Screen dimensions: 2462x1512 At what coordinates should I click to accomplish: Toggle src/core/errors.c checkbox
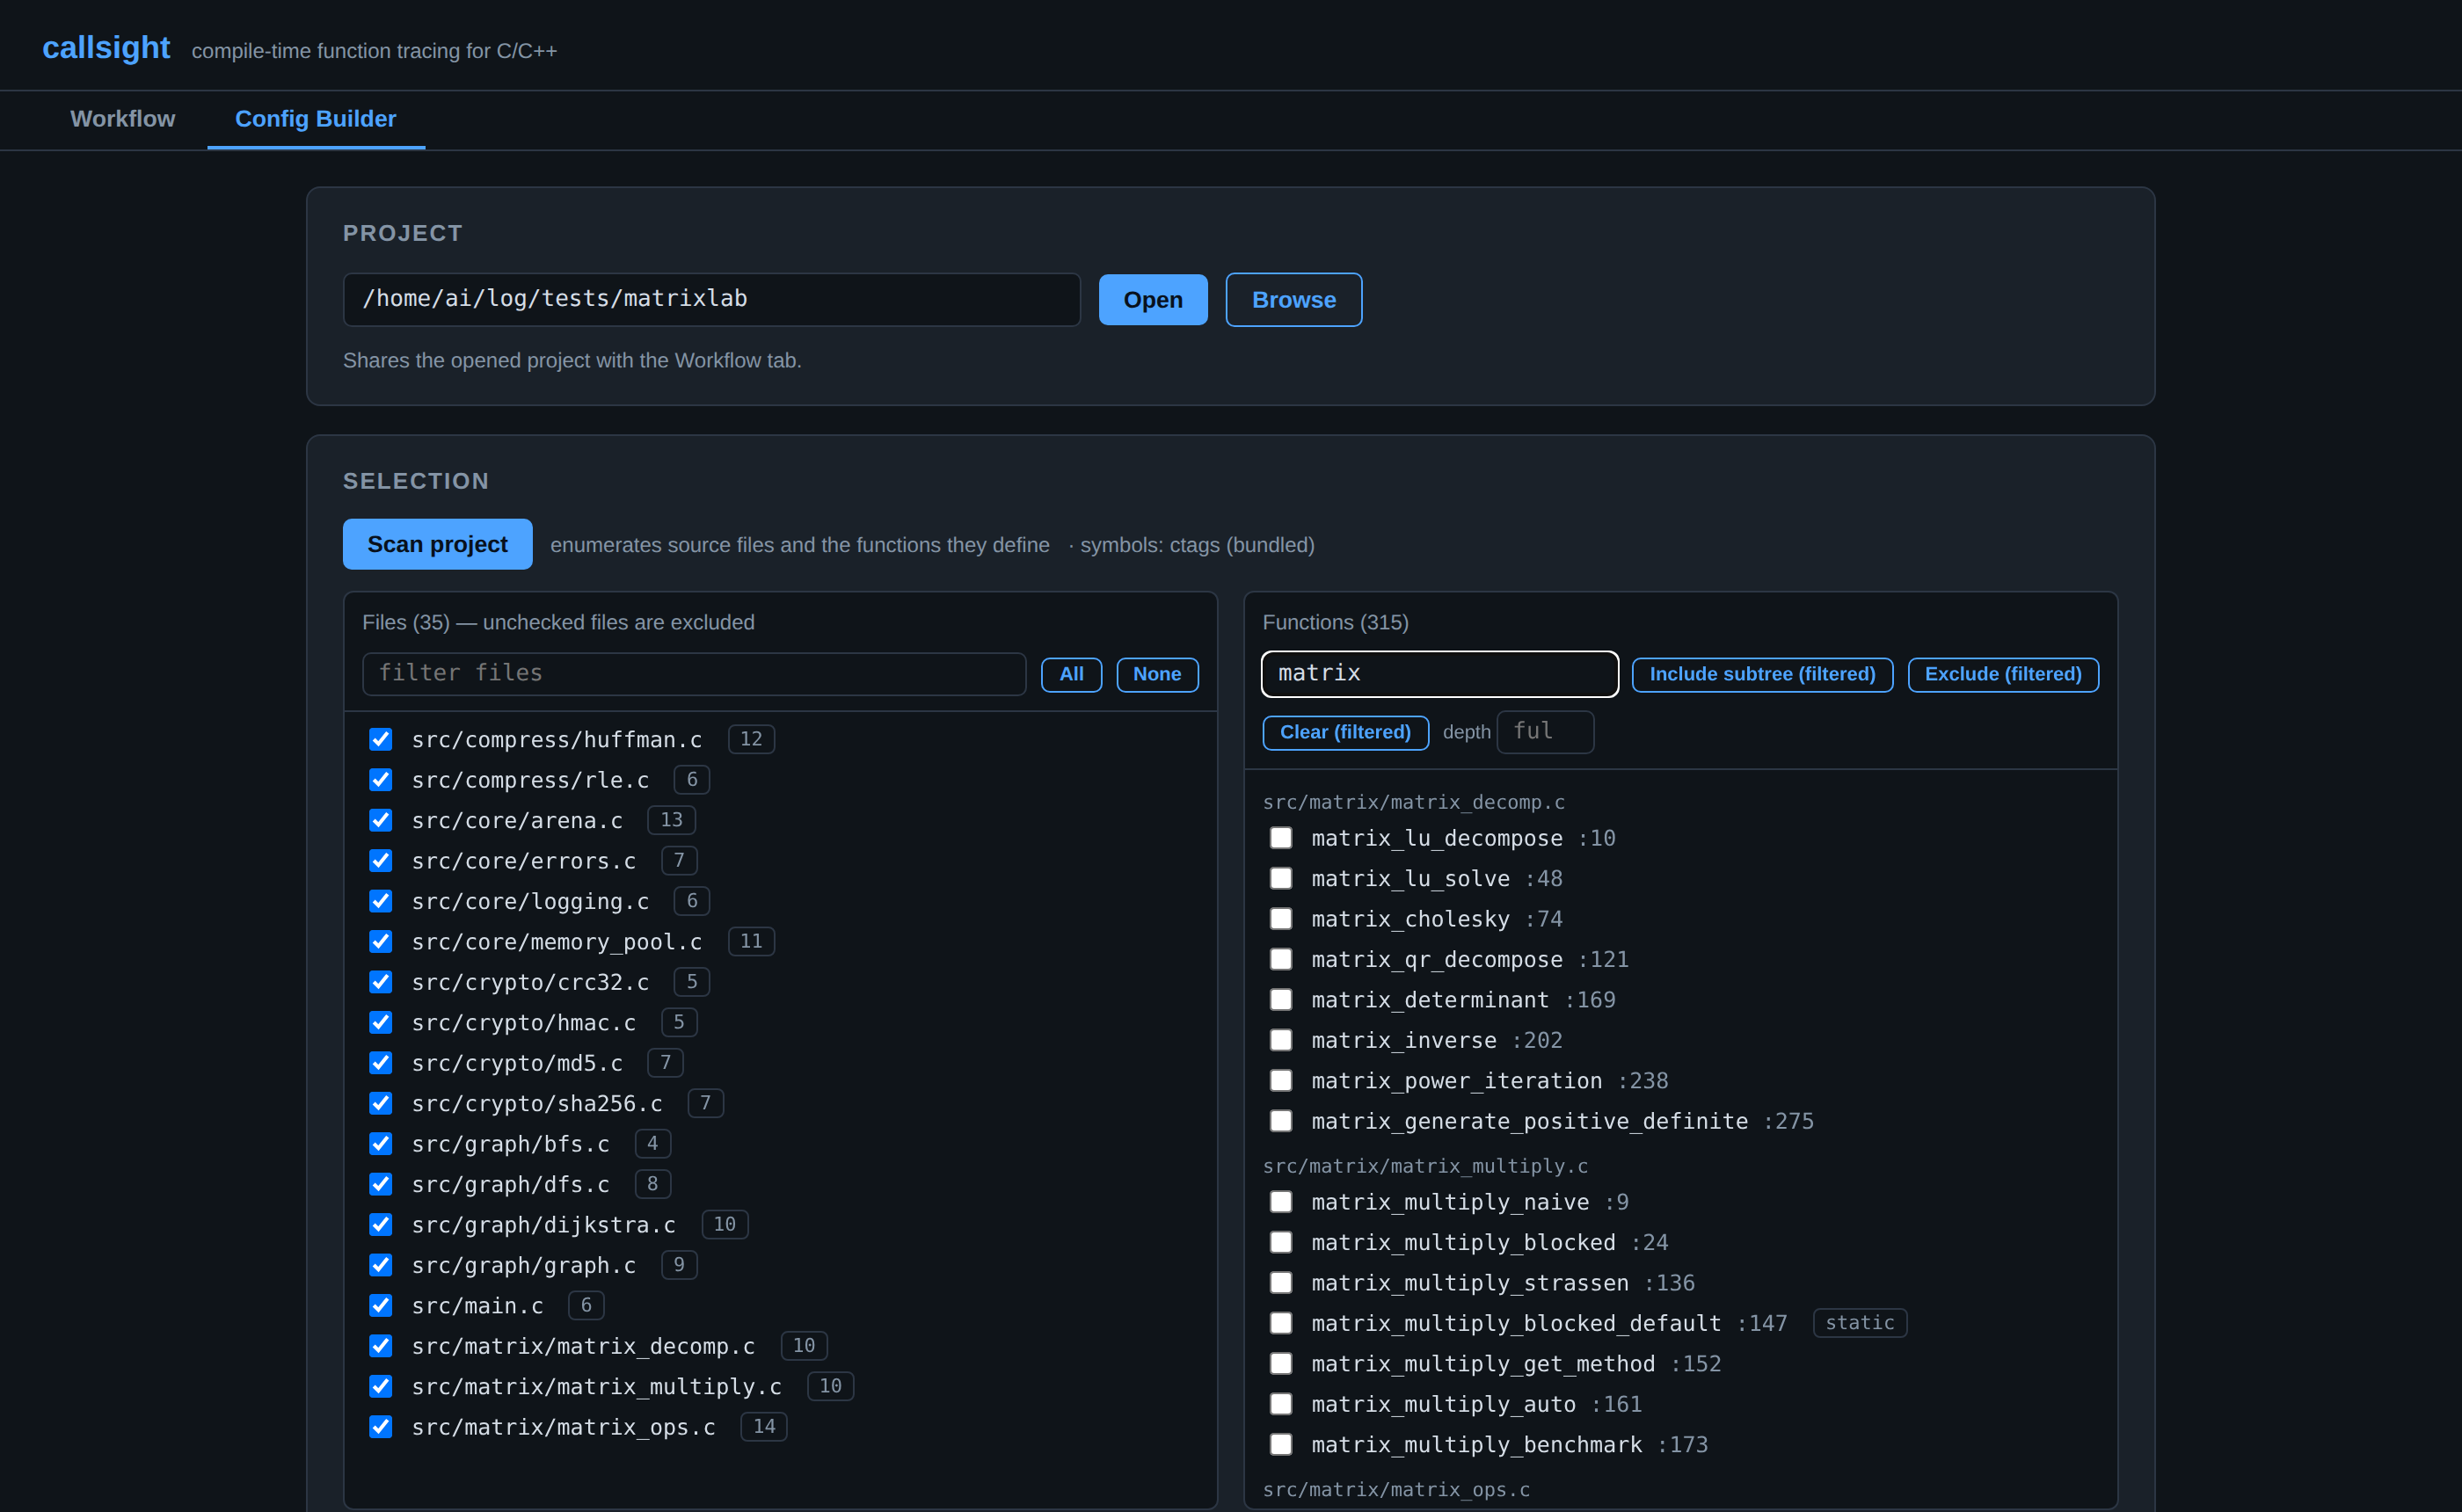pos(380,860)
